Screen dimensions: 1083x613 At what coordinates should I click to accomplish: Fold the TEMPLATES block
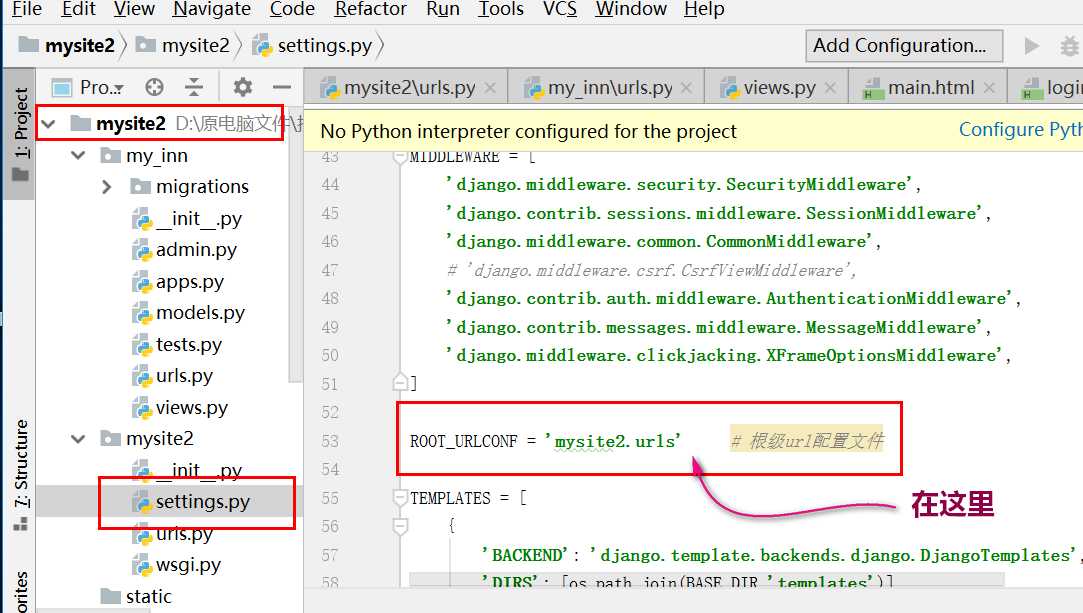tap(400, 498)
